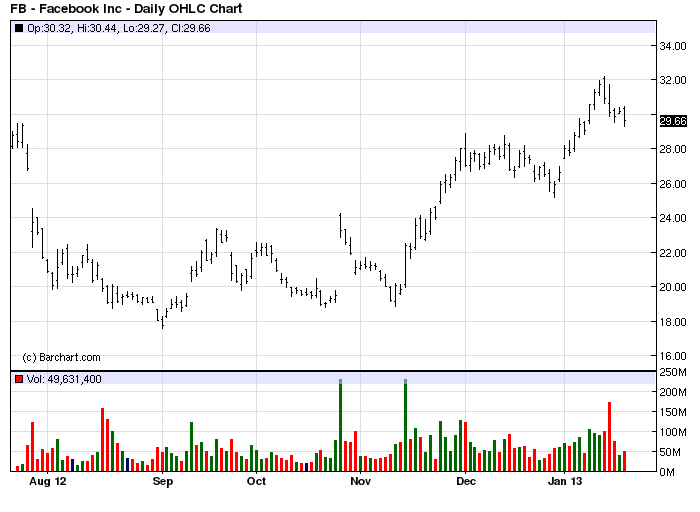The height and width of the screenshot is (512, 700).
Task: Click the 'Jan 13' date axis label
Action: click(565, 481)
